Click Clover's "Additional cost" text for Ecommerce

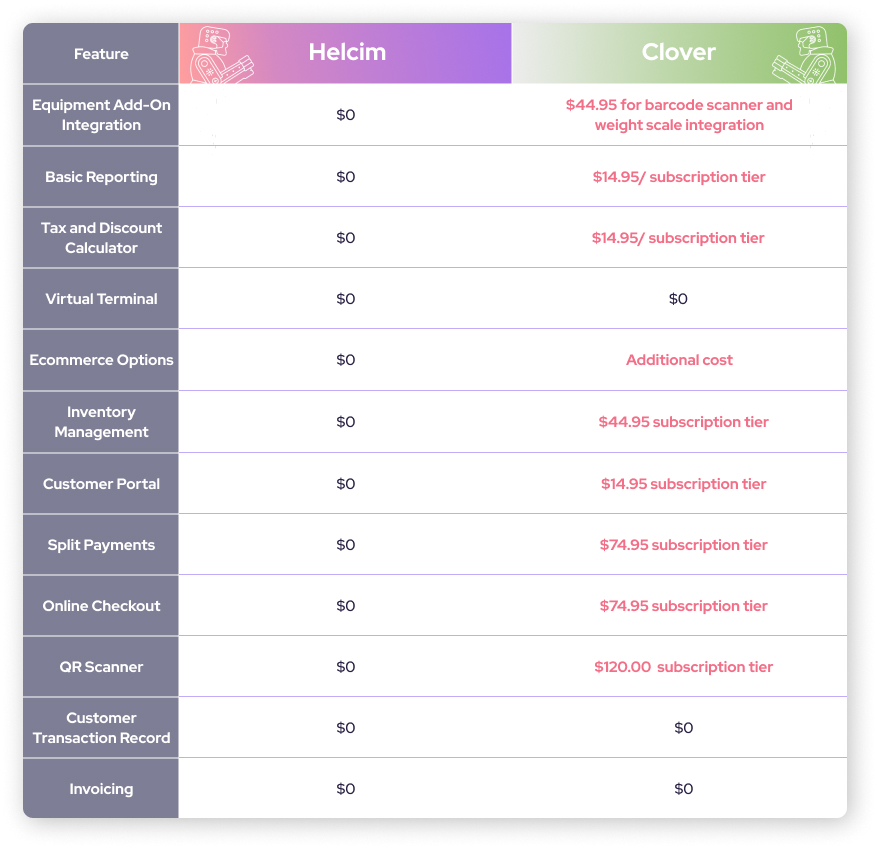pyautogui.click(x=679, y=360)
